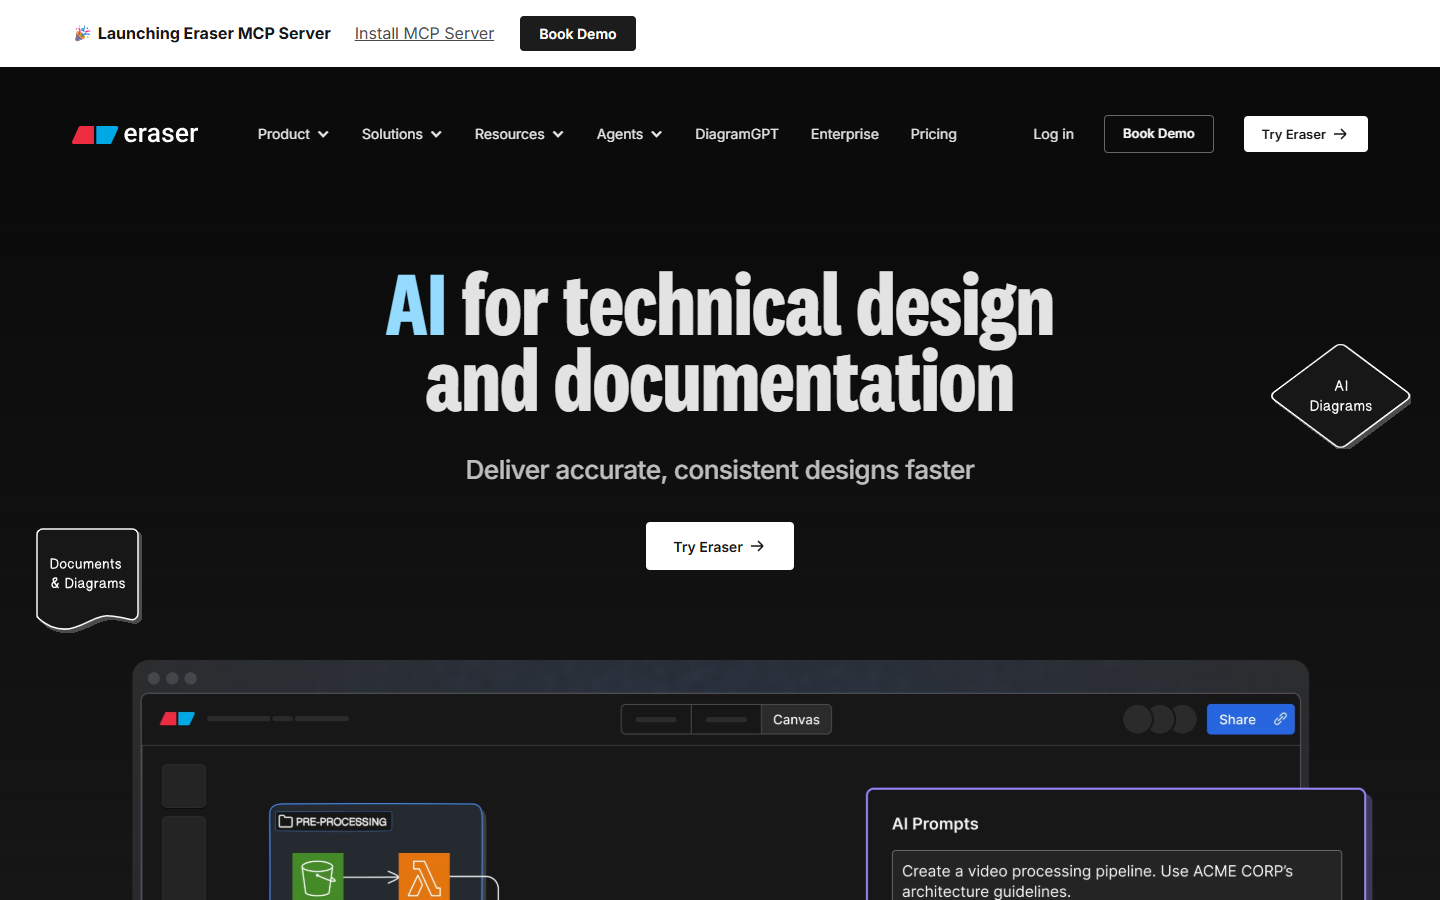Screen dimensions: 1440x900
Task: Click the link icon on Share button
Action: (x=1280, y=719)
